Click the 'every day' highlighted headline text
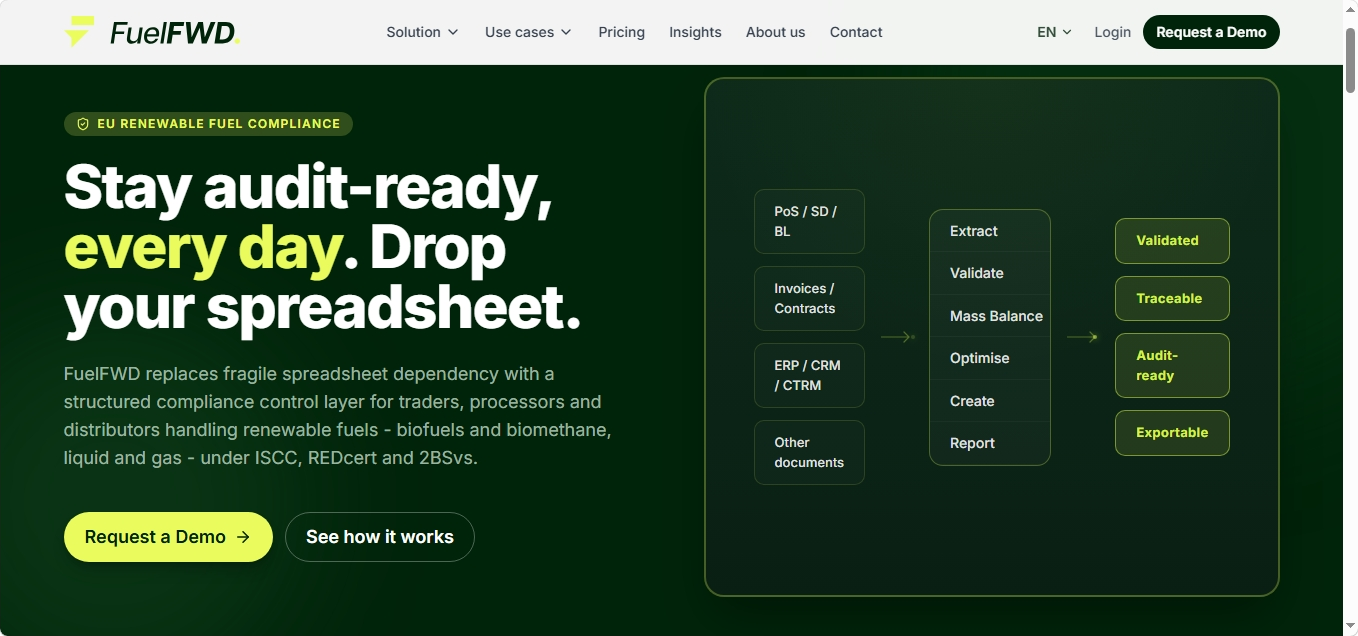Viewport: 1358px width, 636px height. pos(204,248)
